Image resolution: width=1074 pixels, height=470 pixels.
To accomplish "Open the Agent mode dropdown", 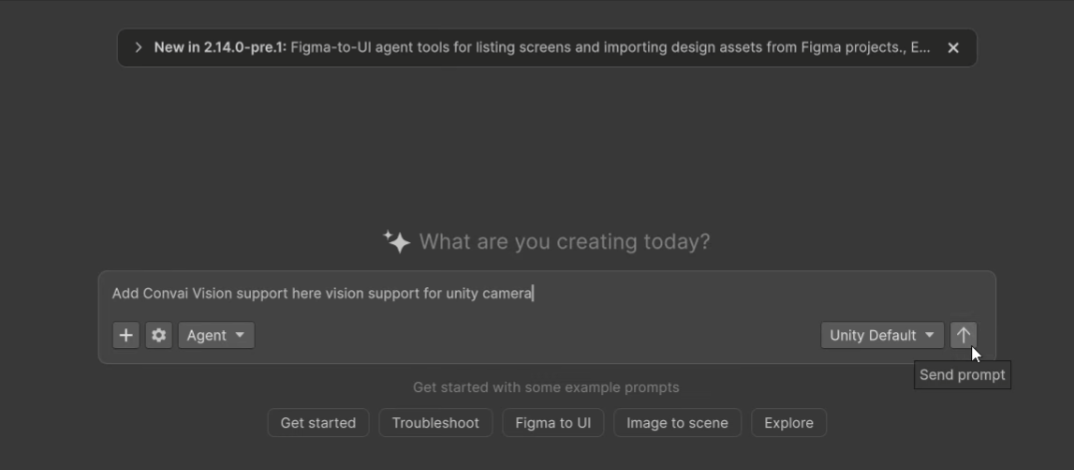I will pos(216,335).
